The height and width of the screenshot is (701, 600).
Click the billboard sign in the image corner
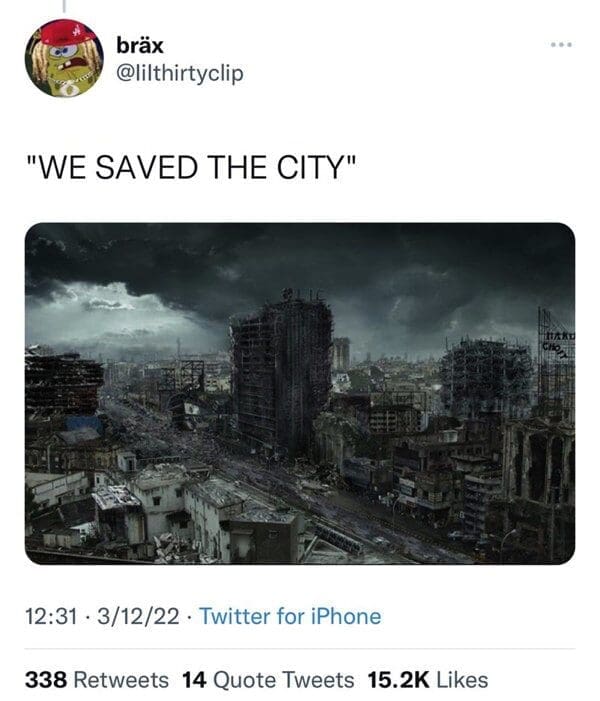click(558, 342)
